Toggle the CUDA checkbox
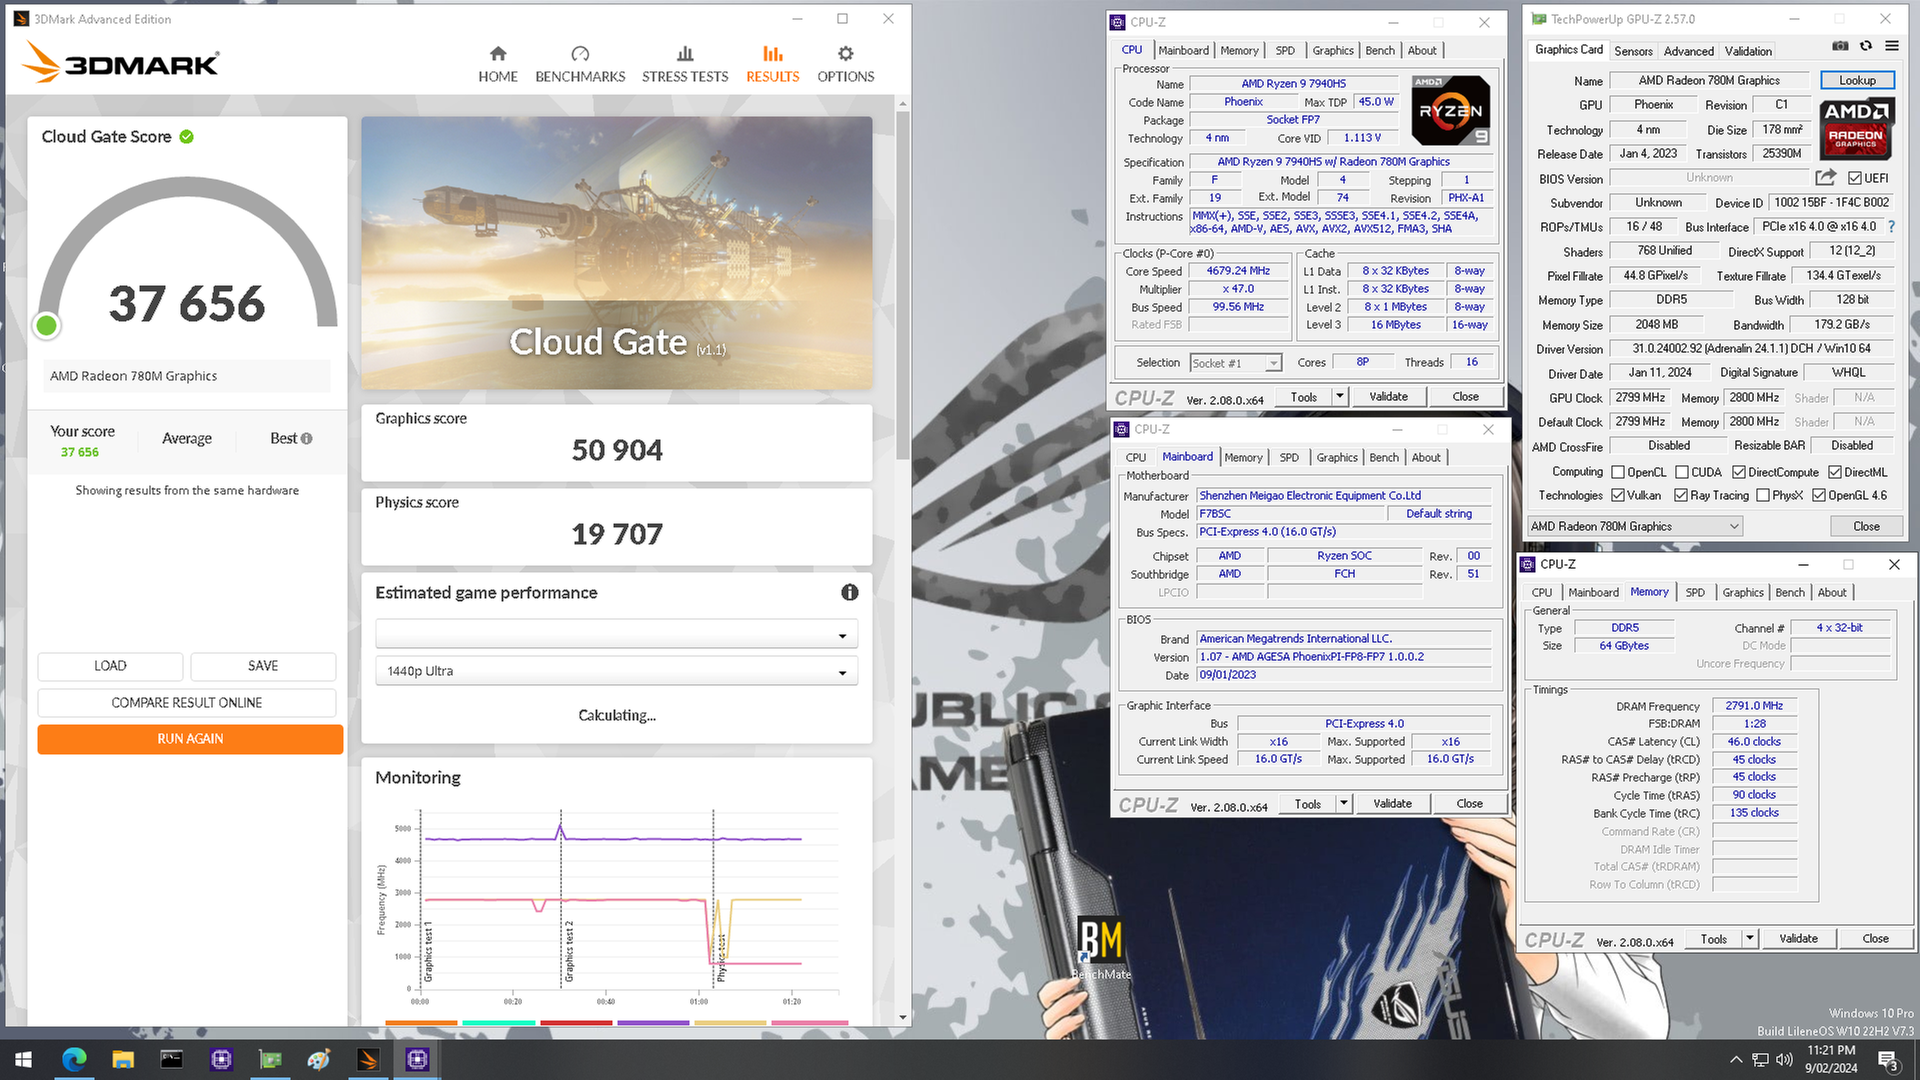 coord(1682,472)
